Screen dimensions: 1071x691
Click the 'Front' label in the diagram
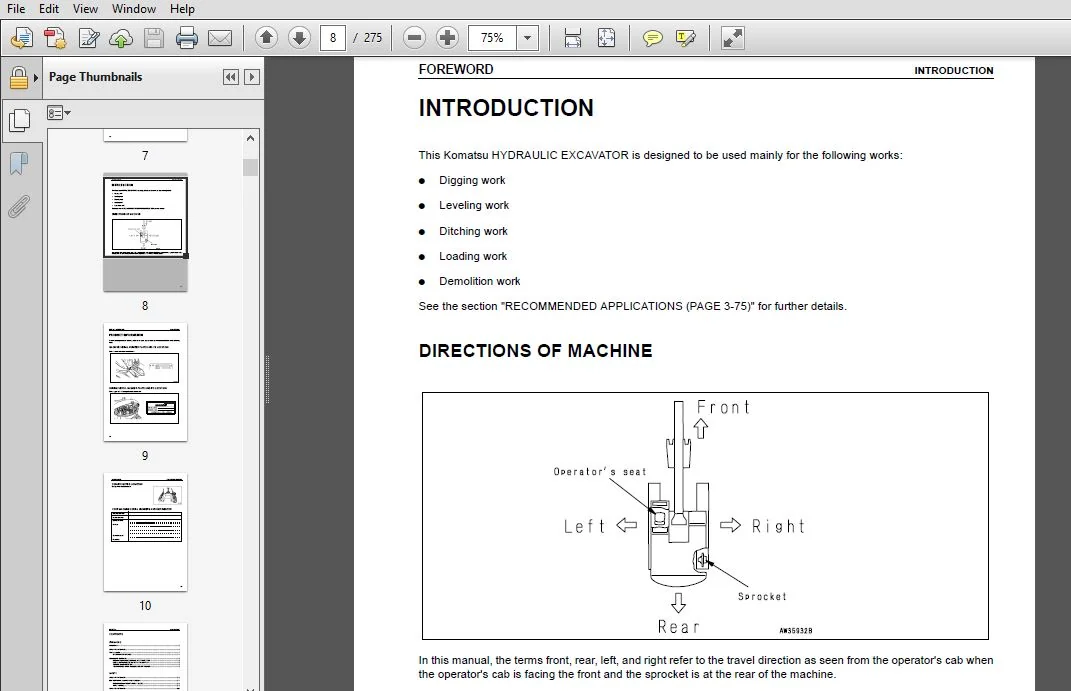tap(723, 408)
